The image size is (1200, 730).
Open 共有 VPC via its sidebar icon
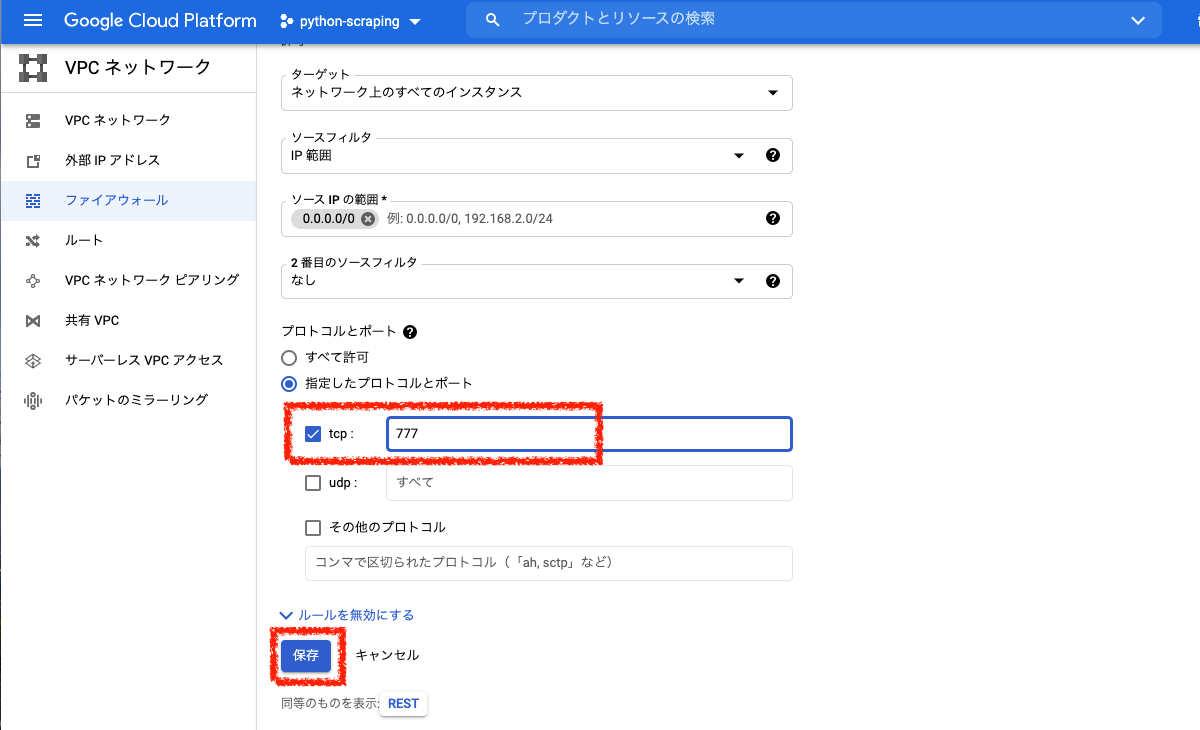[x=32, y=320]
